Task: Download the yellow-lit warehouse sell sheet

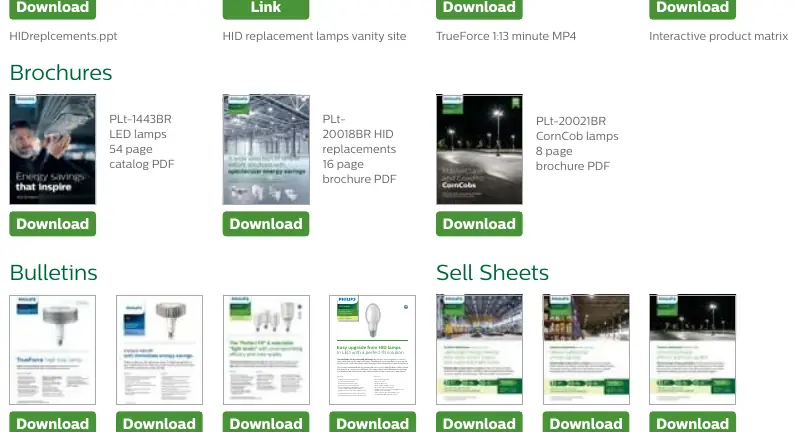Action: coord(479,422)
